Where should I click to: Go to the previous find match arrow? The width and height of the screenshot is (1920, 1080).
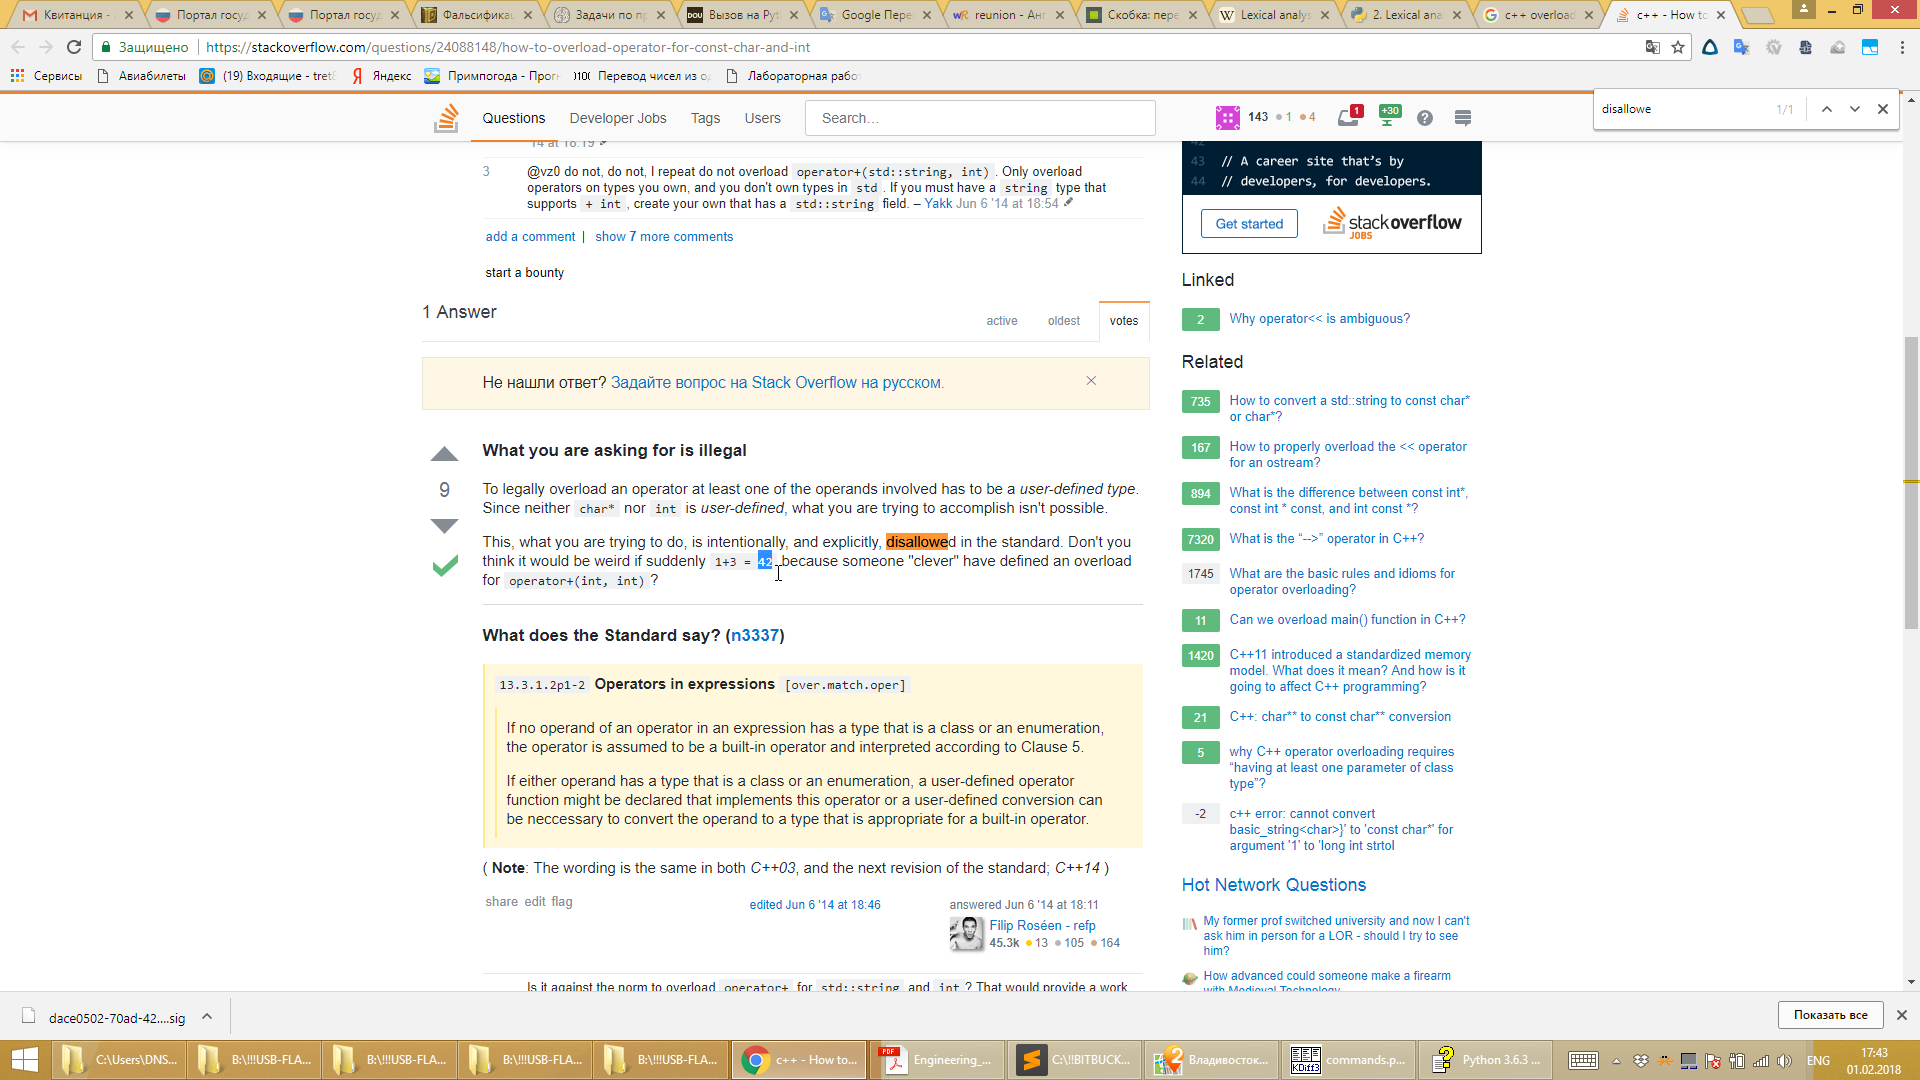[x=1826, y=109]
